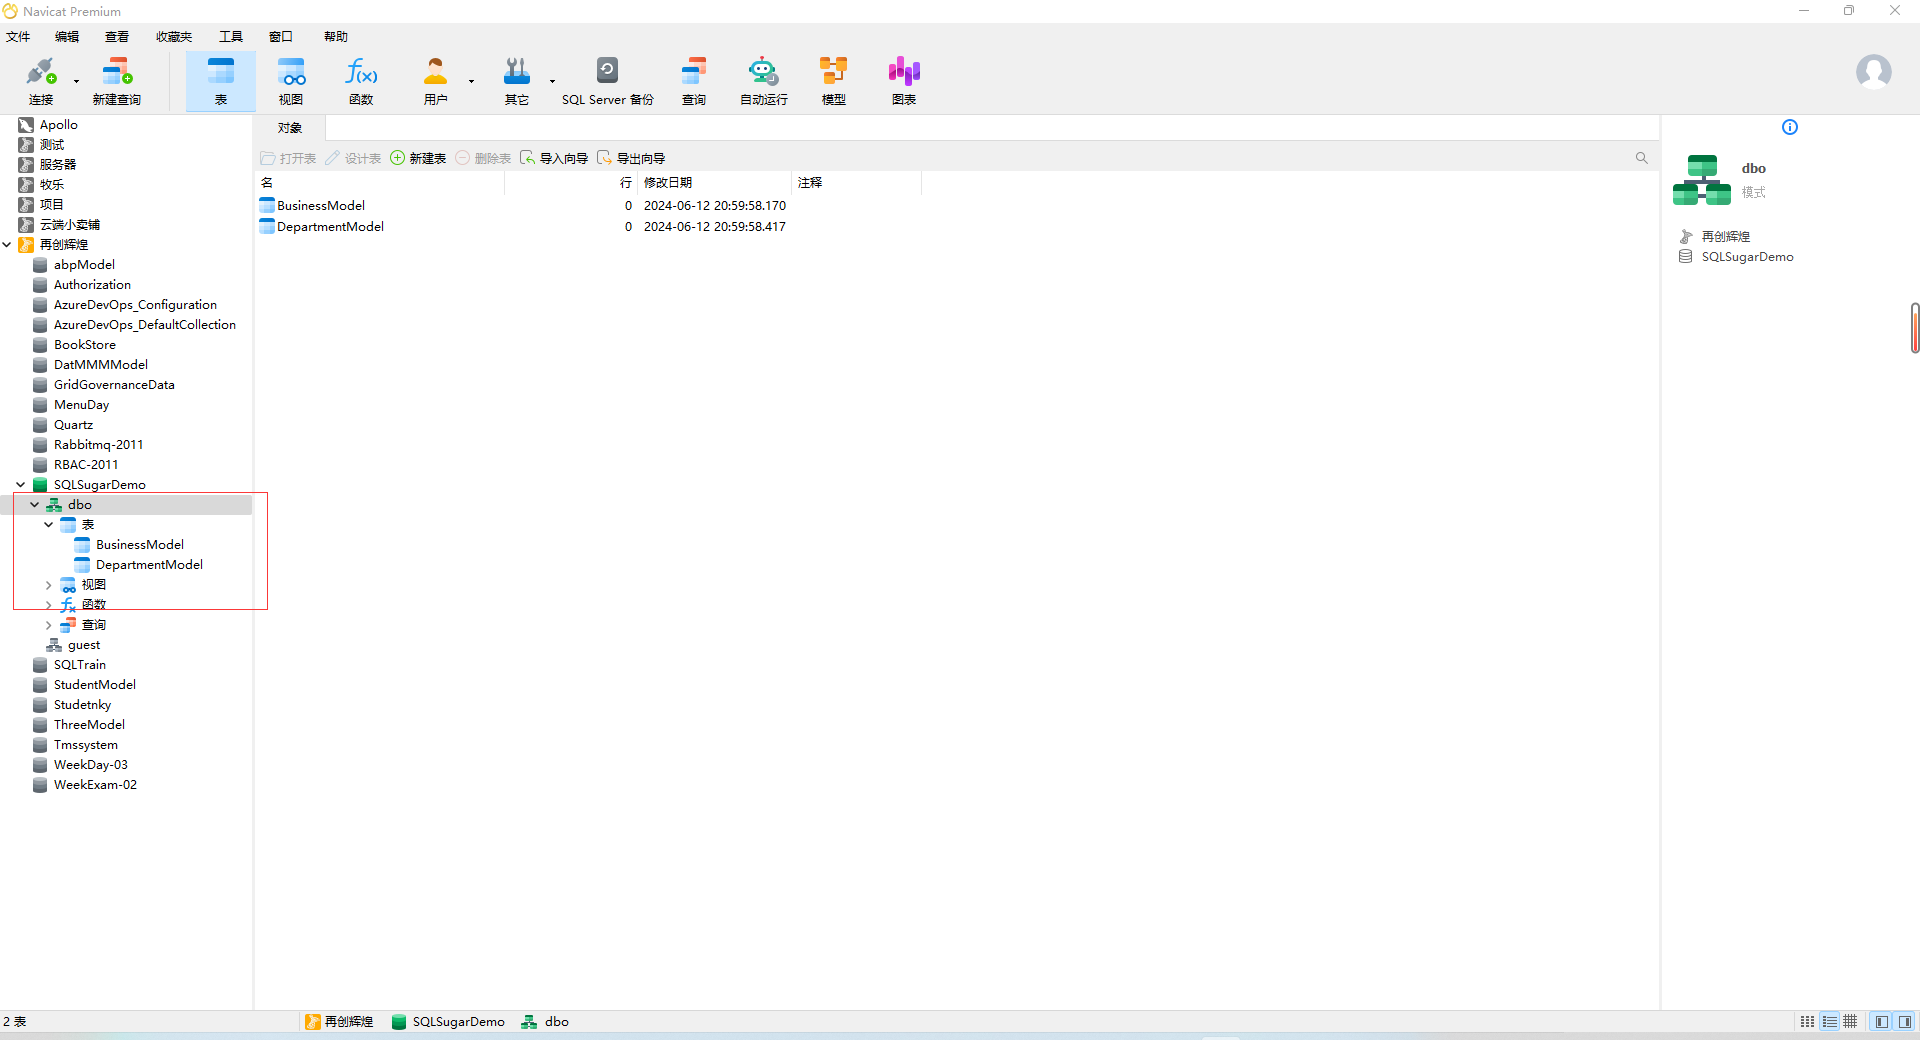Open the 用户 (User) toolbar icon
This screenshot has height=1040, width=1920.
[435, 80]
